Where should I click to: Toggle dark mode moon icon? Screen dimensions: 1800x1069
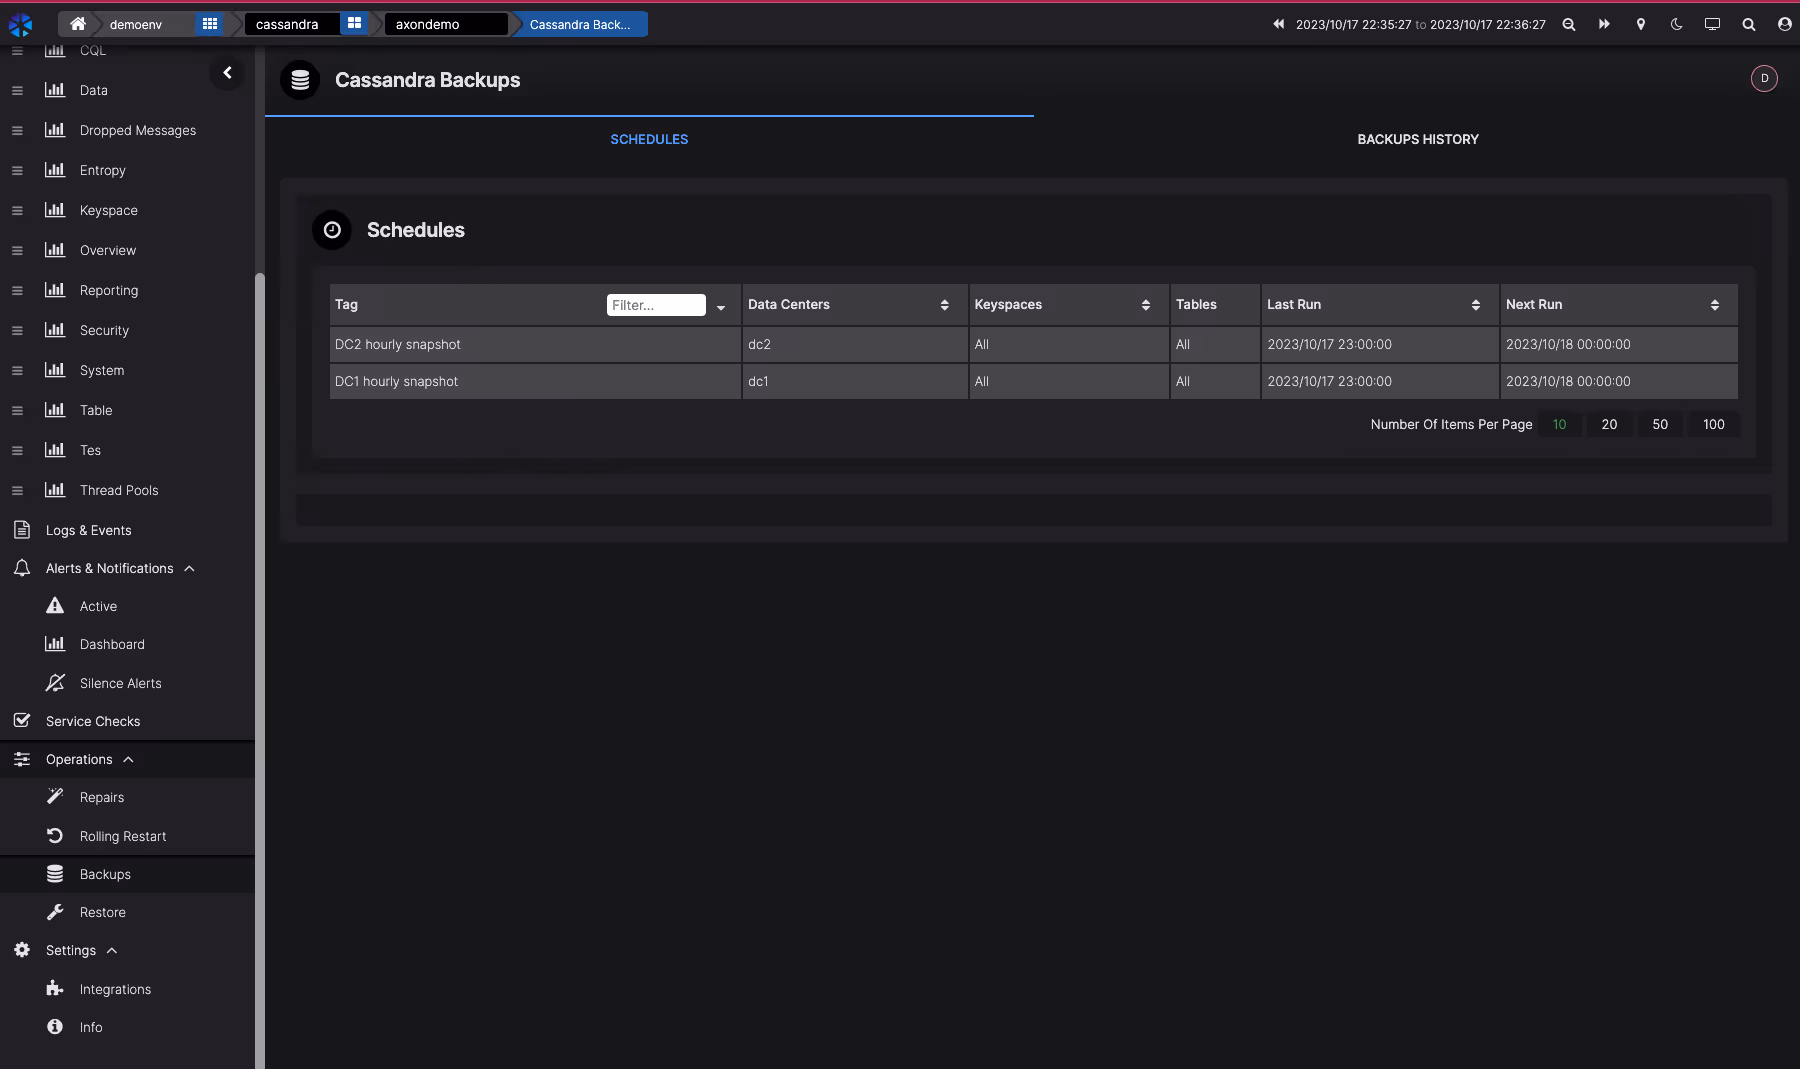(x=1676, y=24)
